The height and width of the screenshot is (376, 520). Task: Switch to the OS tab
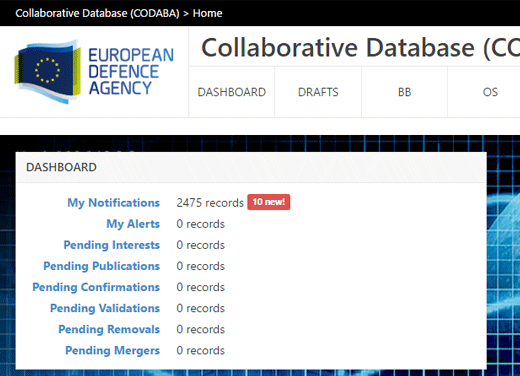point(490,92)
